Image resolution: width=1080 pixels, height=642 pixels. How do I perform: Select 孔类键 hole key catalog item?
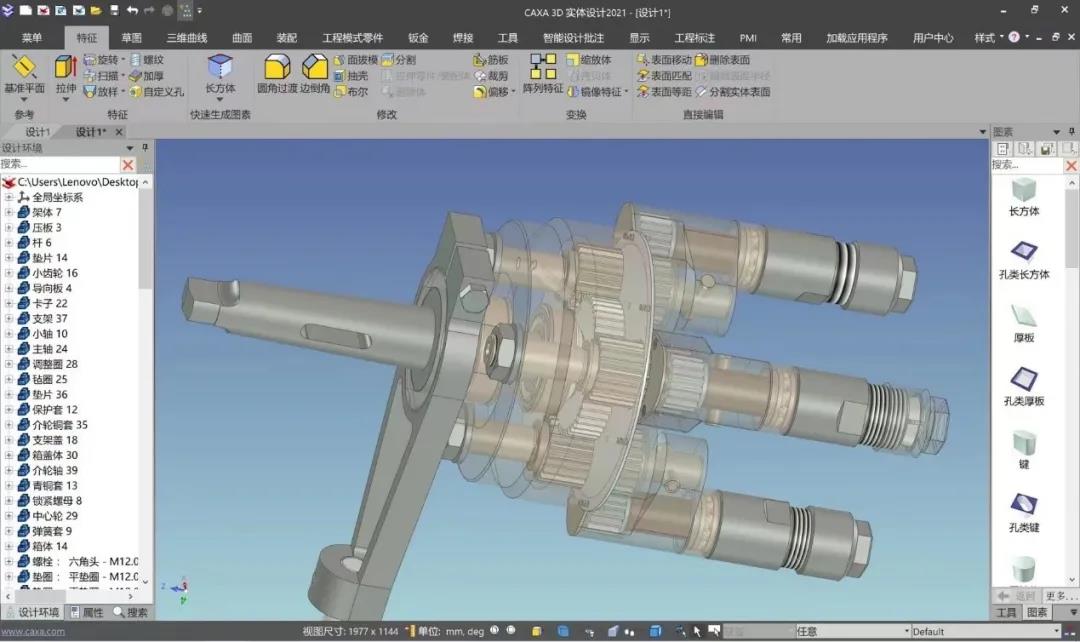pos(1024,512)
